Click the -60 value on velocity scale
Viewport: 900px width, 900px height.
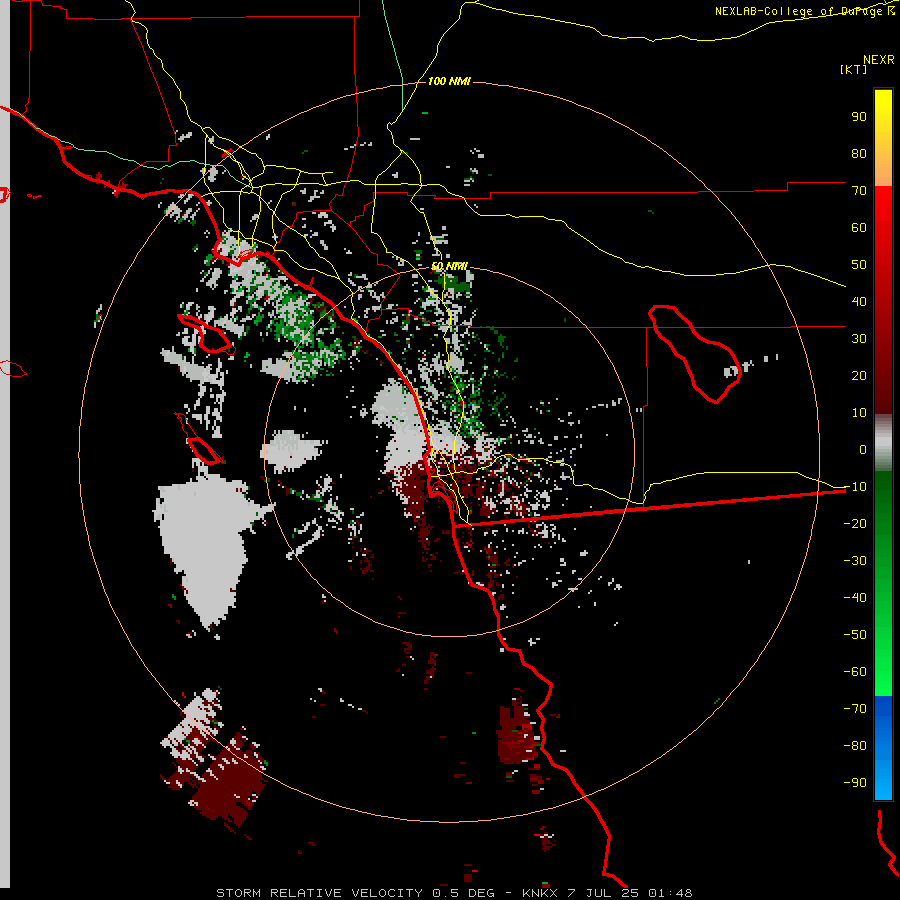[855, 672]
